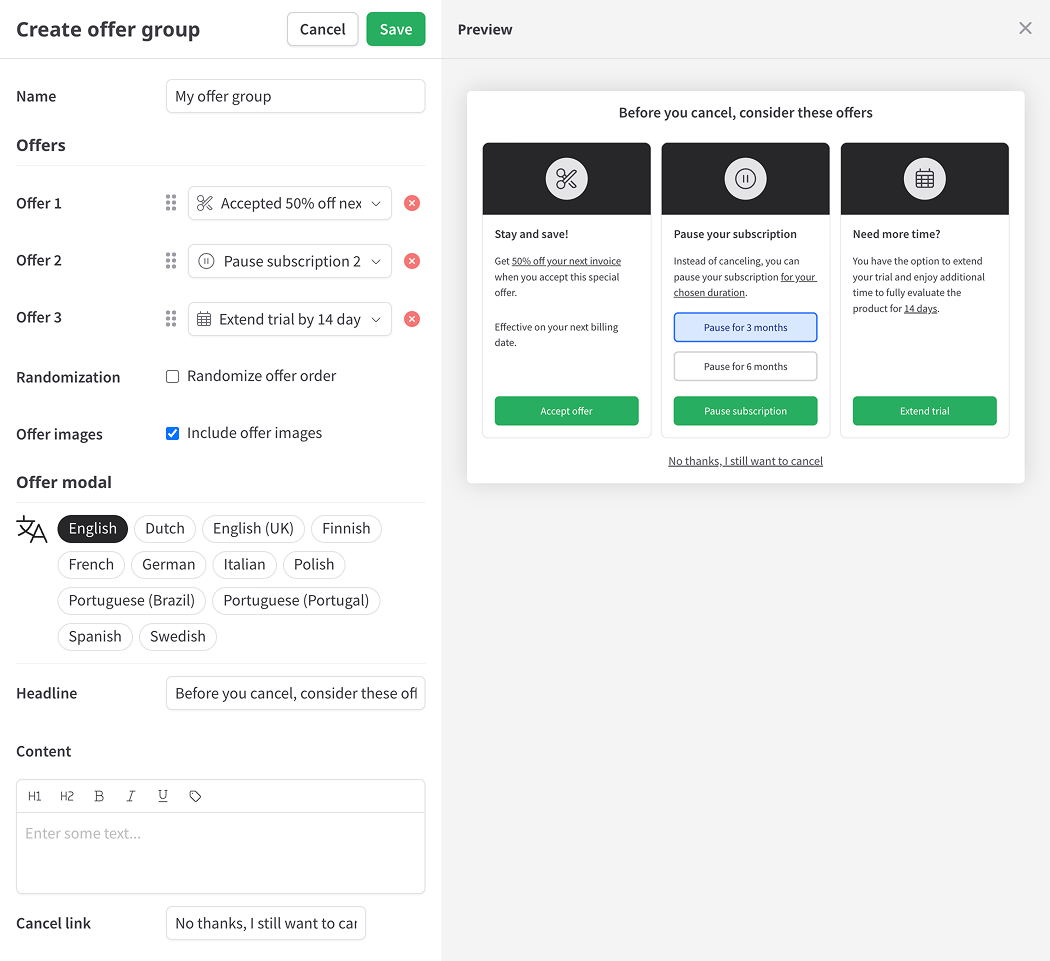This screenshot has height=961, width=1050.
Task: Apply H1 heading in the Content editor
Action: [x=34, y=796]
